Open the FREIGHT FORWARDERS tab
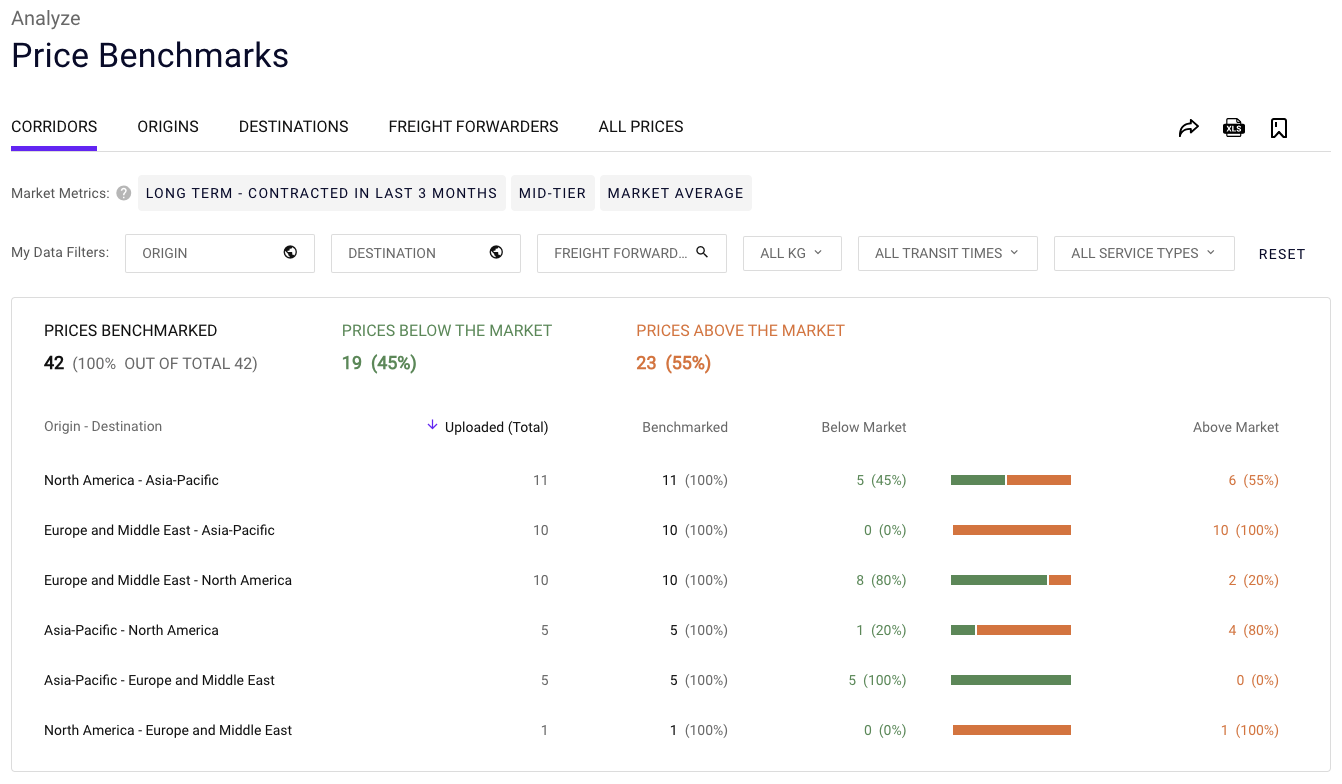Viewport: 1342px width, 784px height. 473,127
